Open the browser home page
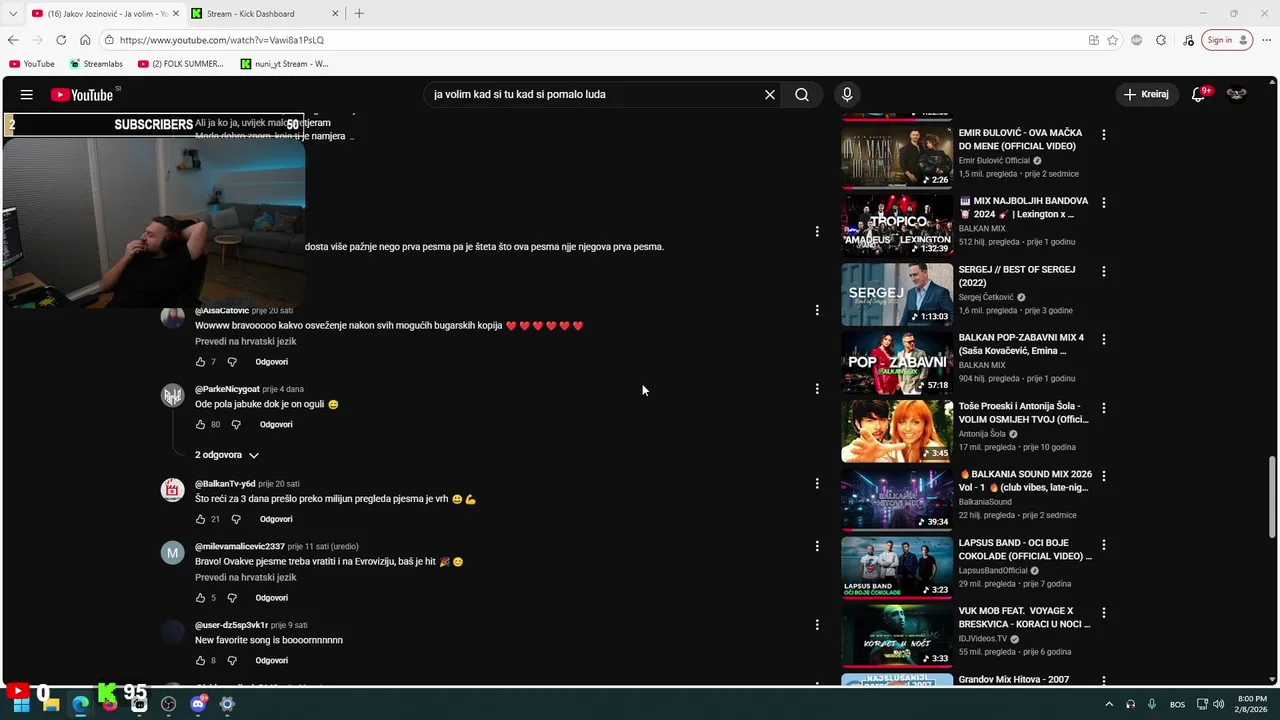Viewport: 1280px width, 720px height. 85,40
